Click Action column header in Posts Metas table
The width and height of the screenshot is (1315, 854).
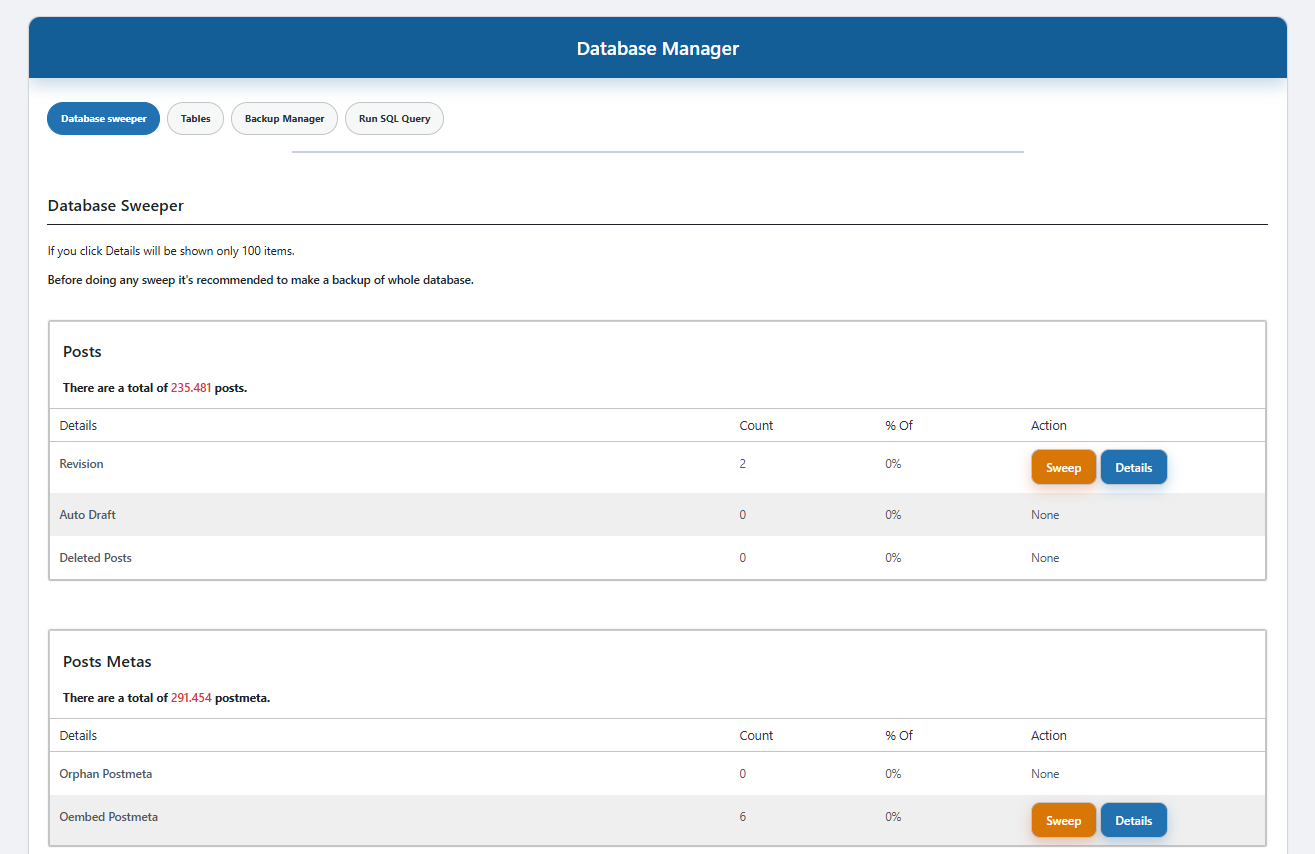[1048, 735]
